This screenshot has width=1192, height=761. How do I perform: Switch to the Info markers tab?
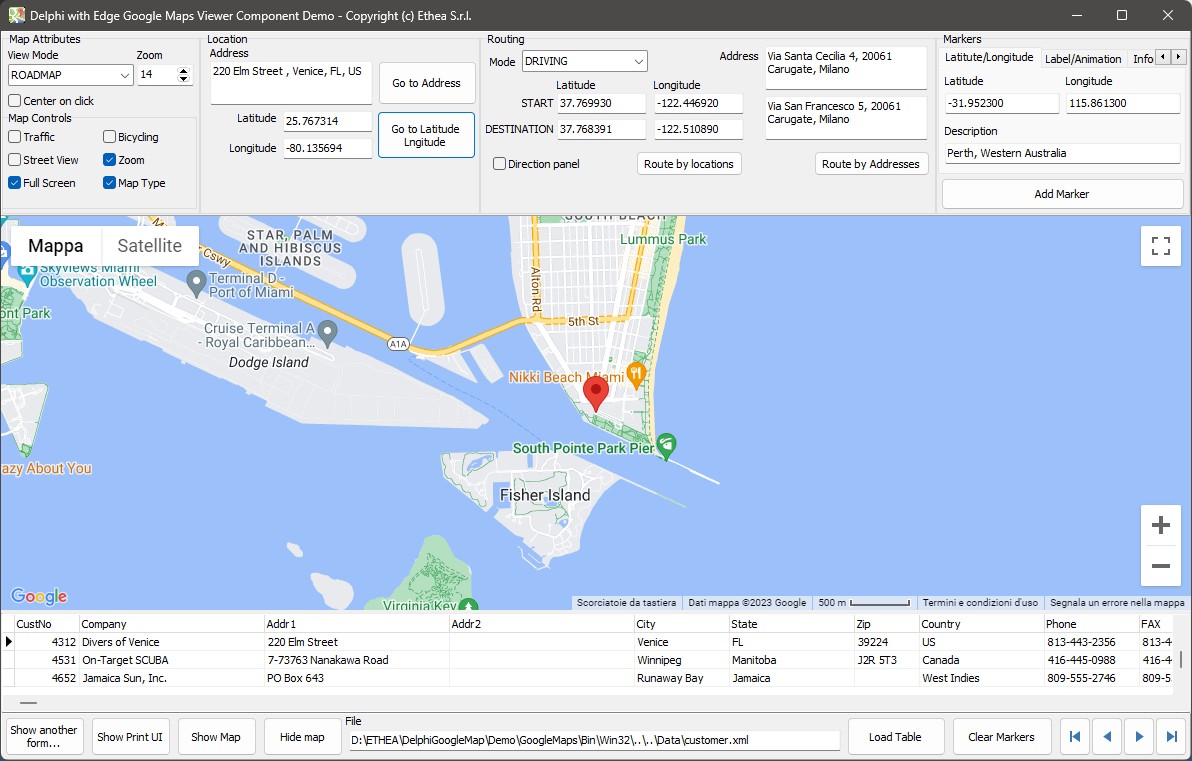[x=1141, y=59]
